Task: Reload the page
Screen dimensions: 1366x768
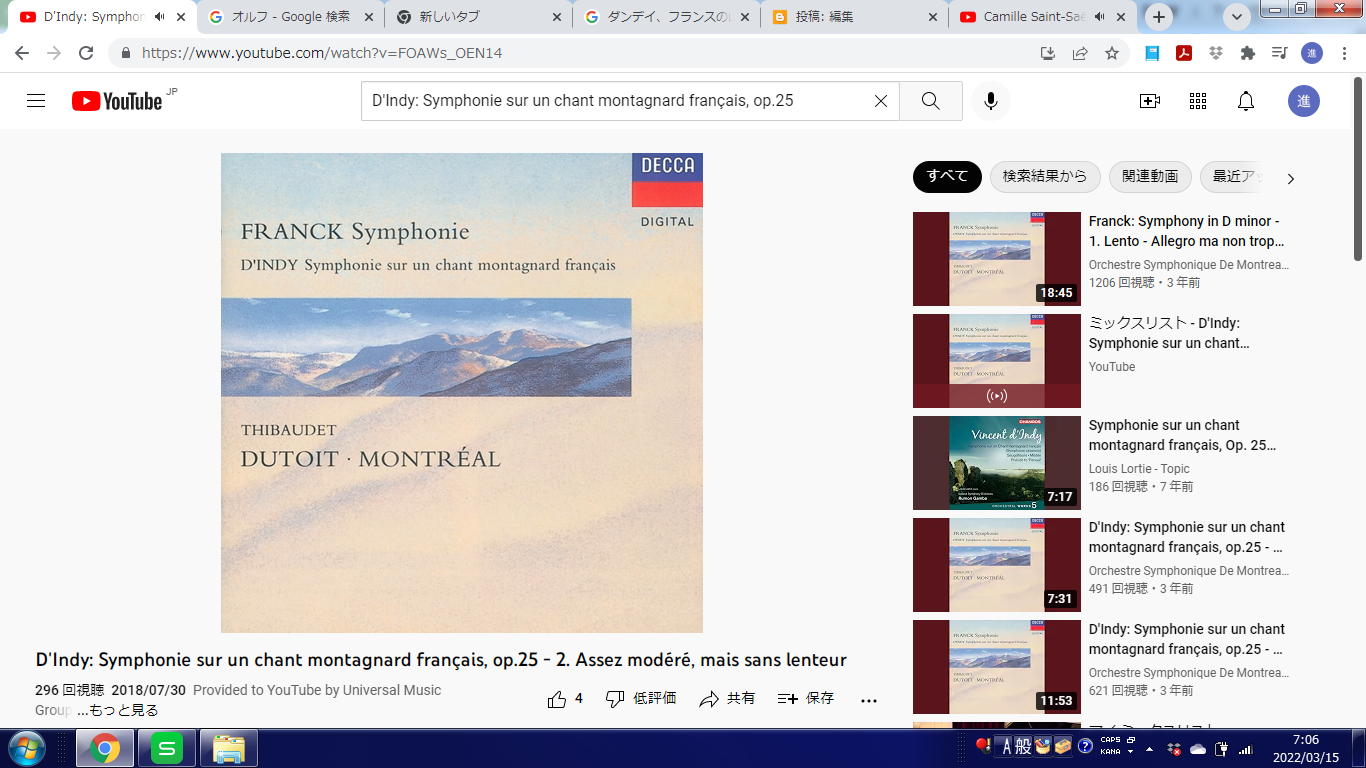Action: tap(86, 54)
